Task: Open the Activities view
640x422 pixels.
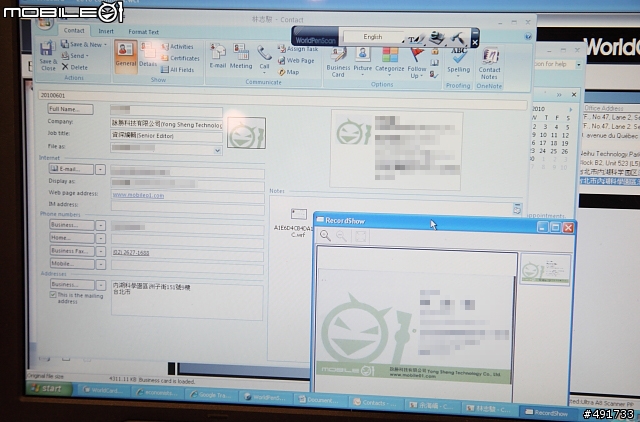Action: point(178,47)
